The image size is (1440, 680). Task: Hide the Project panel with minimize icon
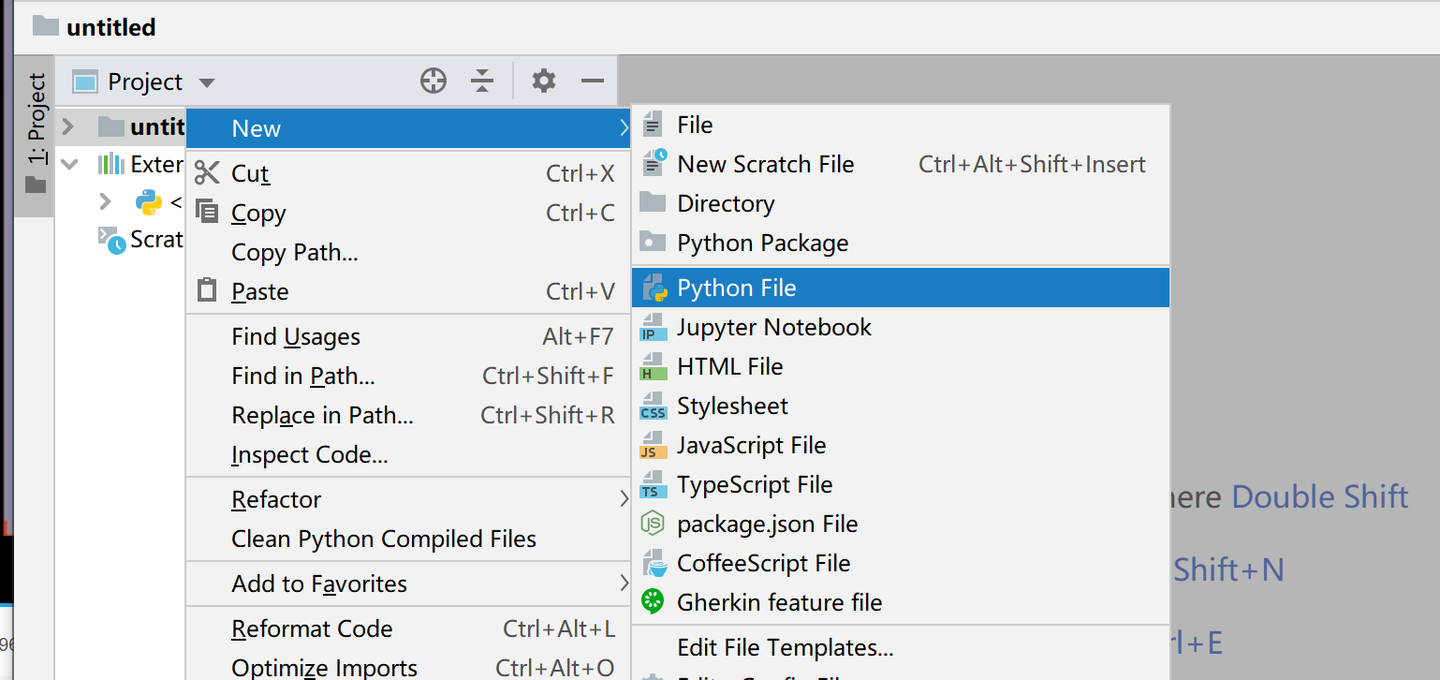[593, 81]
